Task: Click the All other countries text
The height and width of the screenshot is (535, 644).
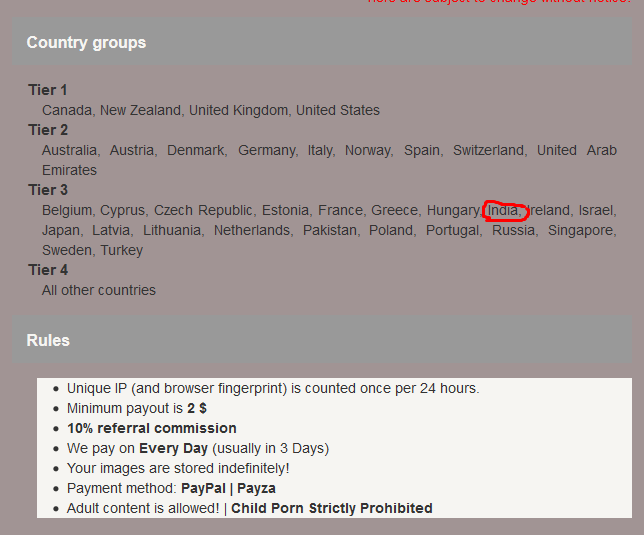Action: (99, 290)
